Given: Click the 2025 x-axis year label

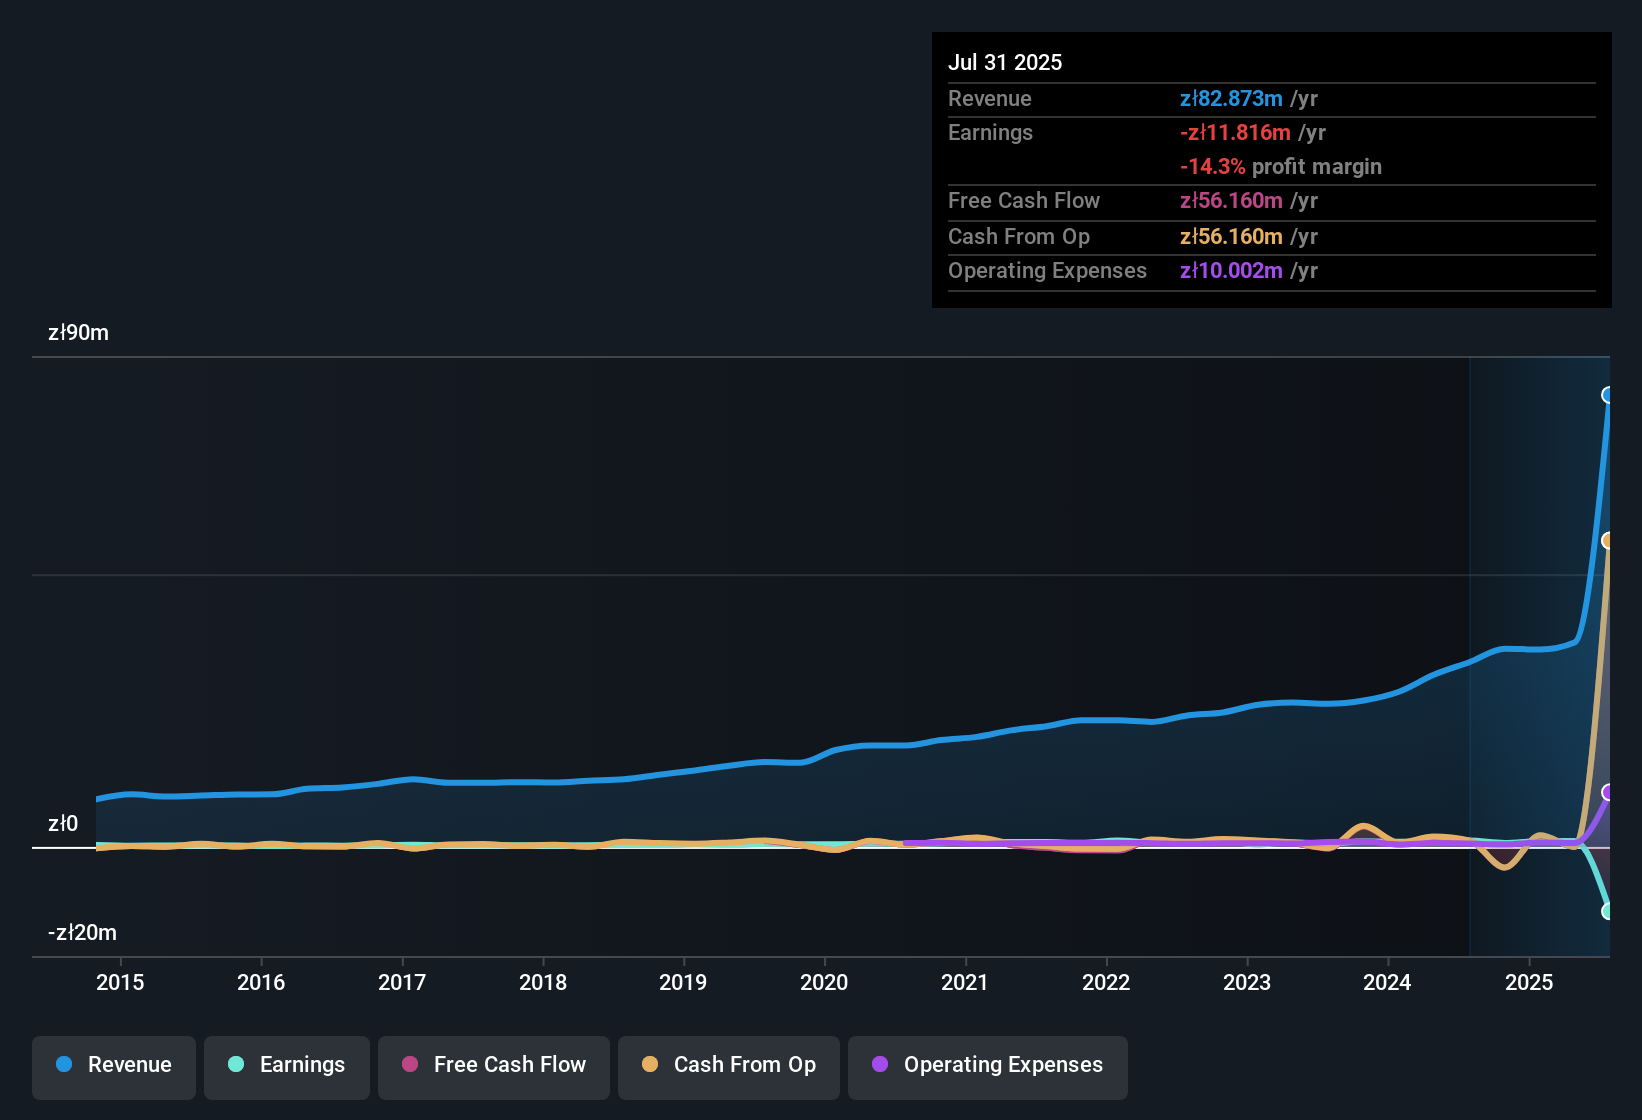Looking at the screenshot, I should click(1529, 983).
